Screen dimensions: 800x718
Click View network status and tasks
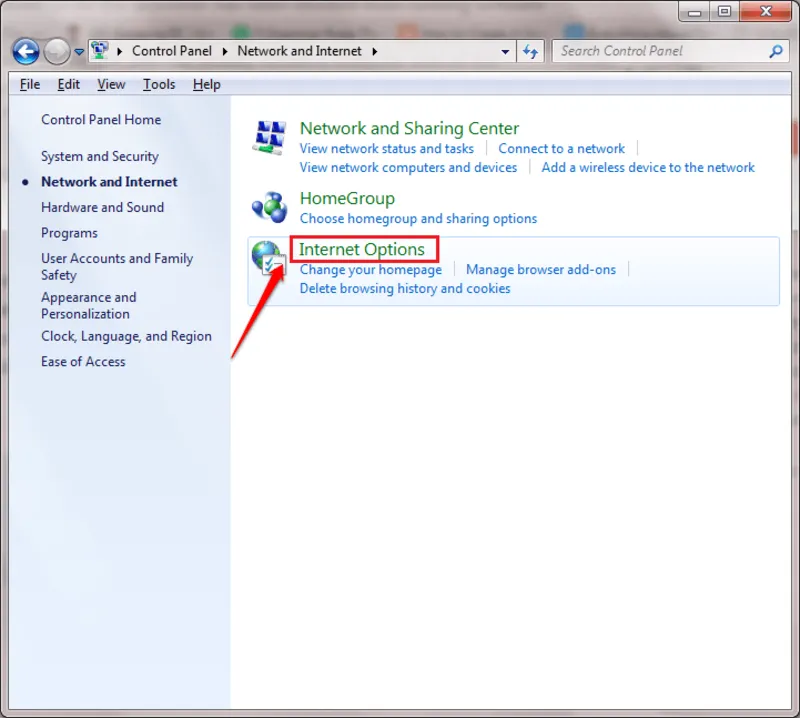point(387,148)
